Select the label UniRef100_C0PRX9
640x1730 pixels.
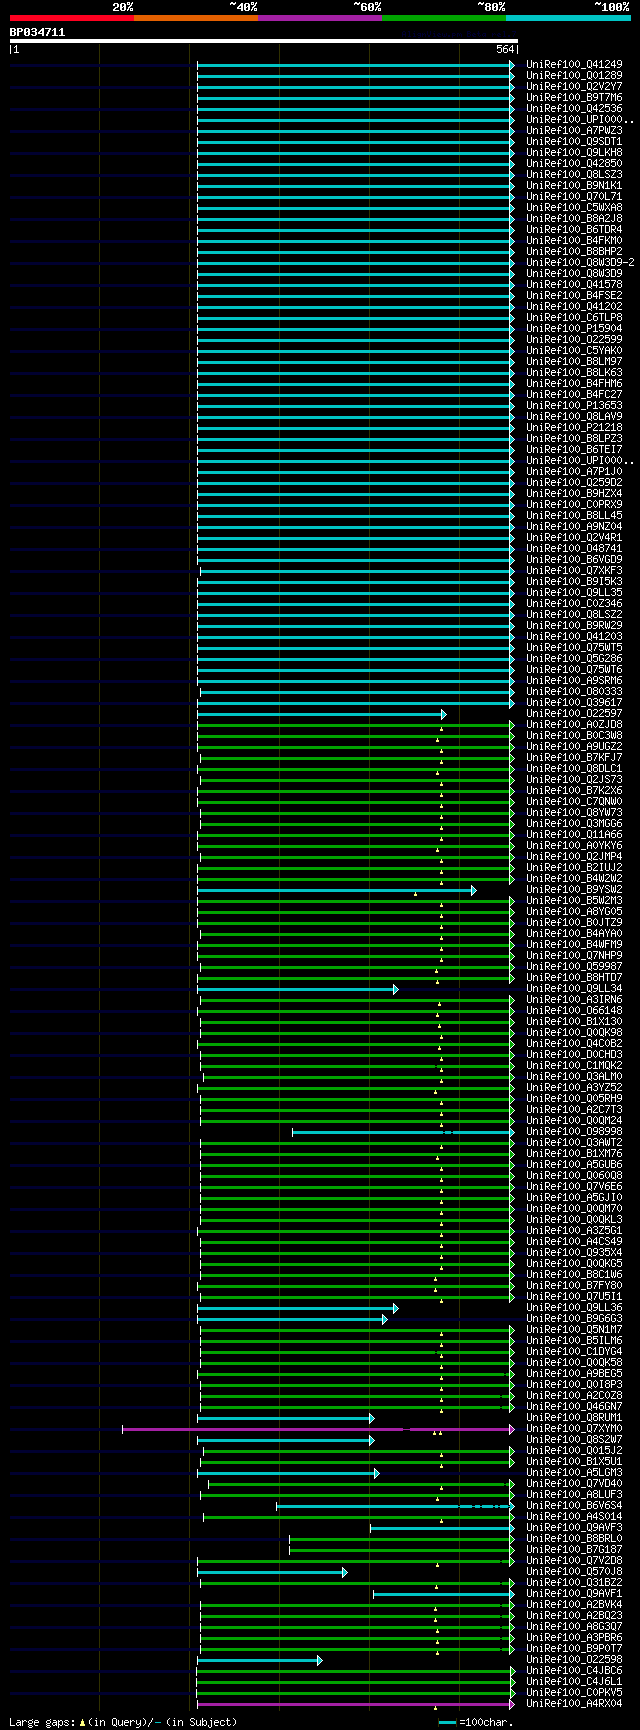pyautogui.click(x=574, y=504)
